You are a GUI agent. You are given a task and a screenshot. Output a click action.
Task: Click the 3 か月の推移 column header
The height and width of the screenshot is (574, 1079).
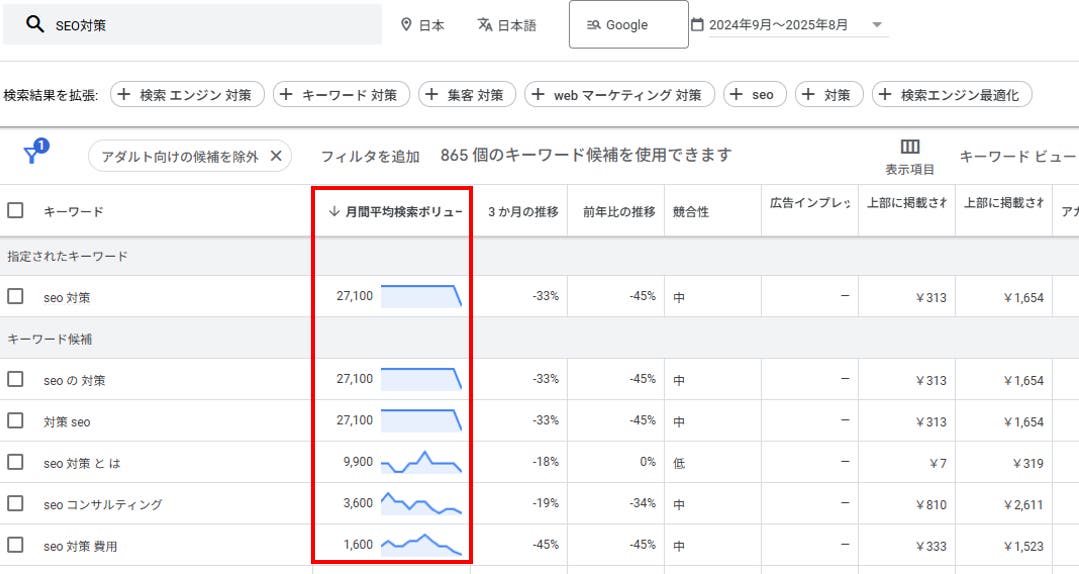[522, 211]
